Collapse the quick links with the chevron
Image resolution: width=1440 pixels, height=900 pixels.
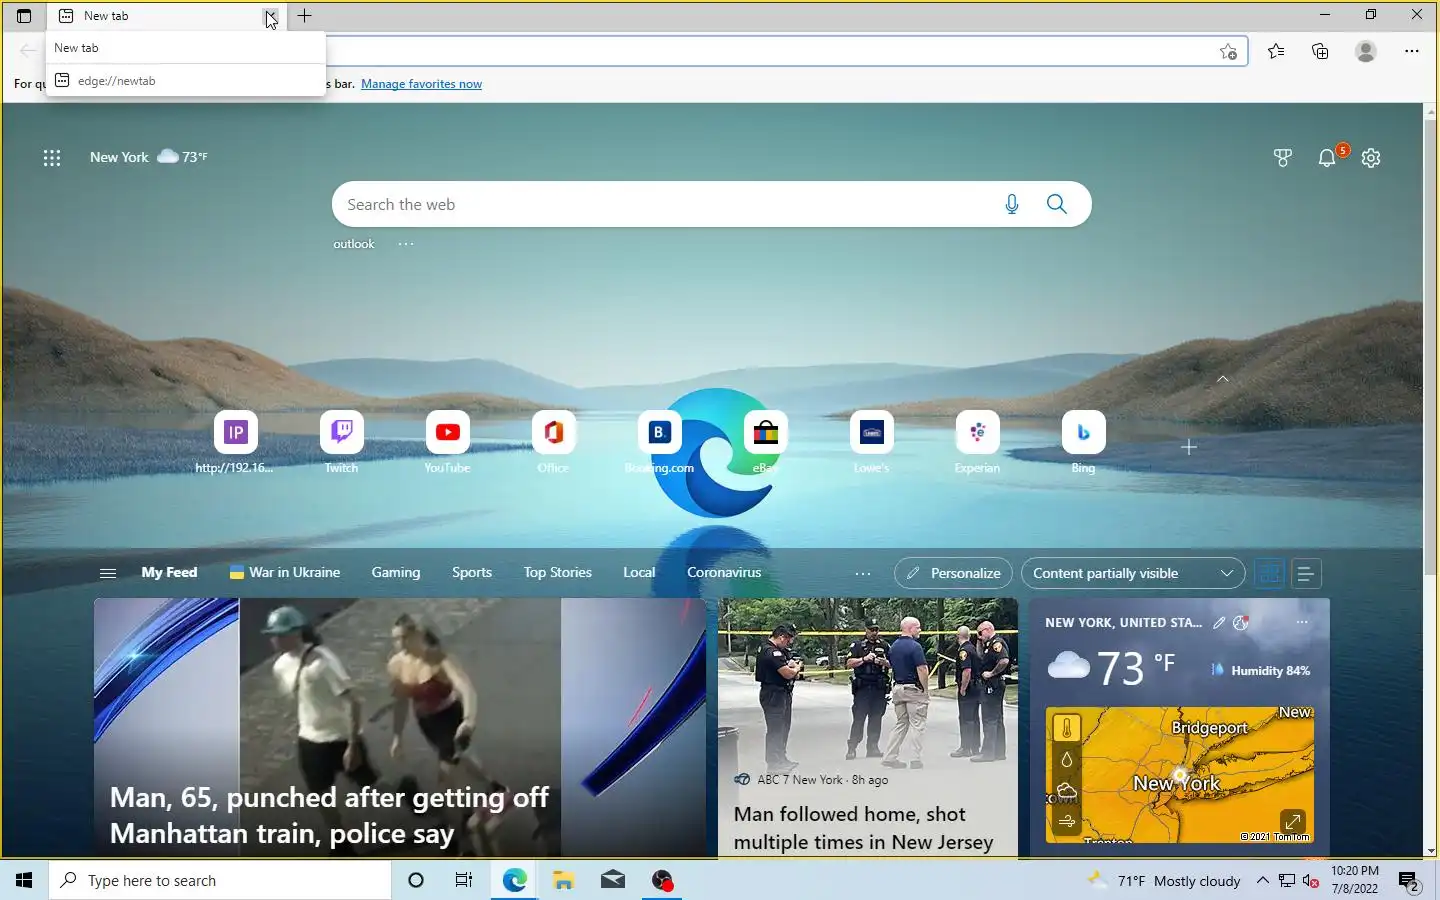(x=1223, y=379)
